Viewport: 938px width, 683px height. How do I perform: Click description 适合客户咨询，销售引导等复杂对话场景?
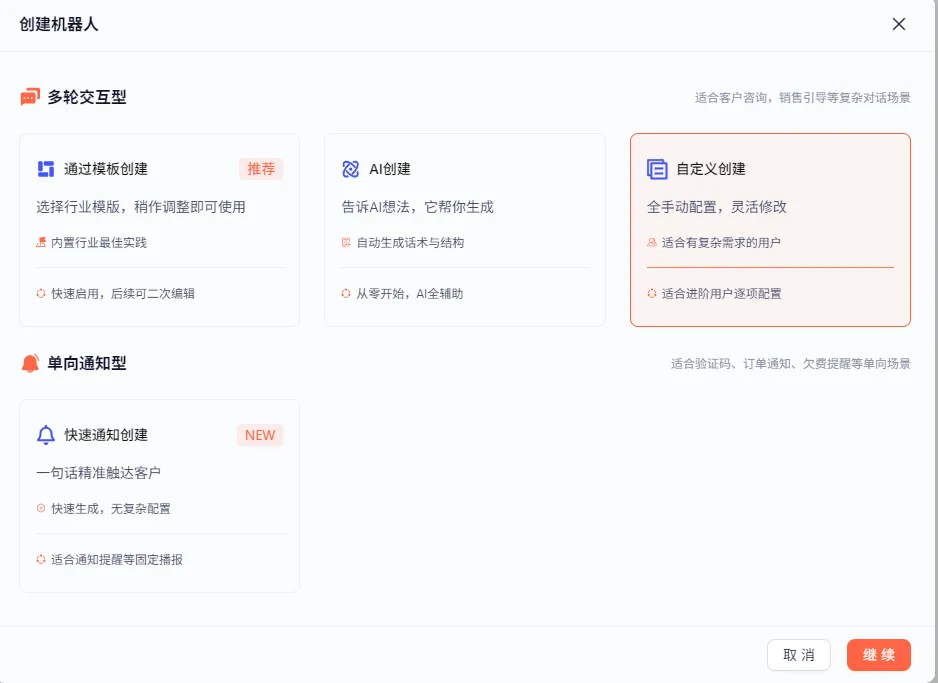coord(803,97)
